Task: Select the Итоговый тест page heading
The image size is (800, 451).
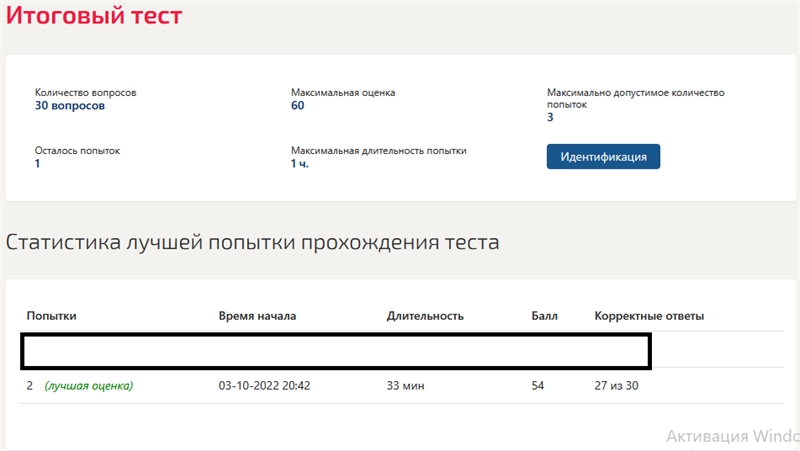Action: click(94, 15)
